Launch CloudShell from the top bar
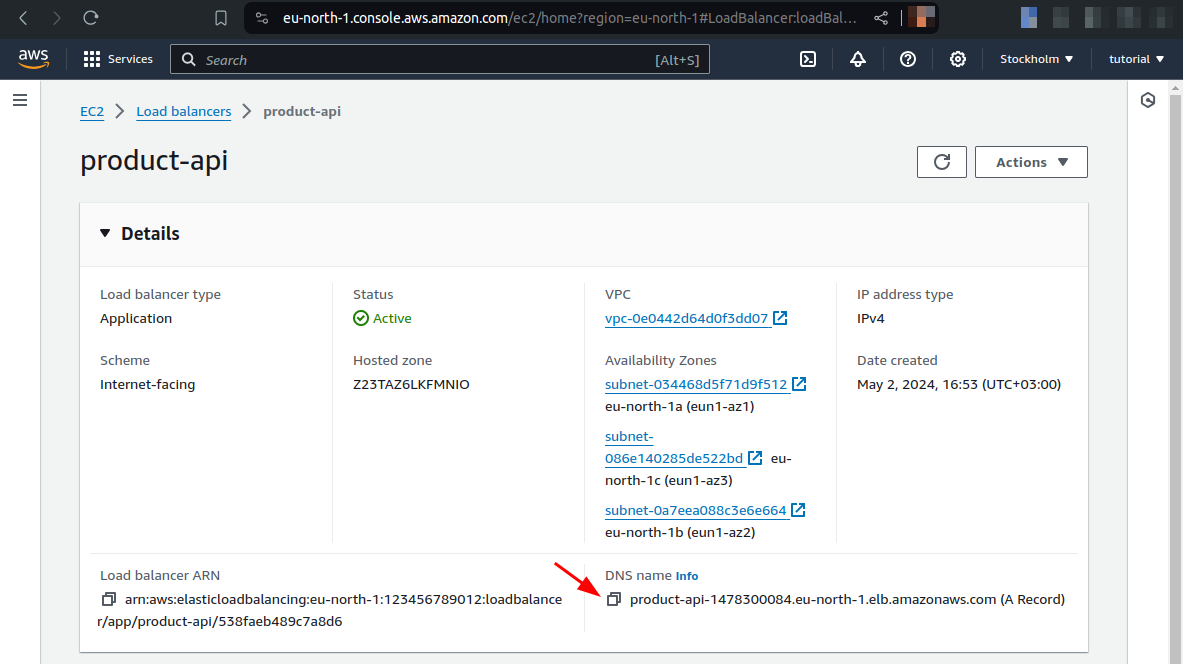Image resolution: width=1183 pixels, height=664 pixels. point(807,59)
